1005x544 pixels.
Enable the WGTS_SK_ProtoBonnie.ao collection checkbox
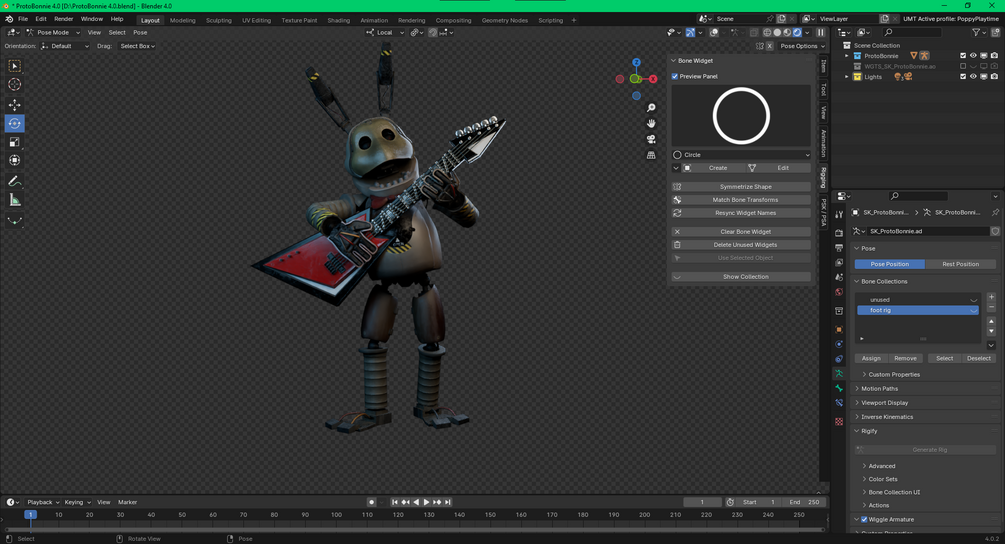click(x=962, y=66)
